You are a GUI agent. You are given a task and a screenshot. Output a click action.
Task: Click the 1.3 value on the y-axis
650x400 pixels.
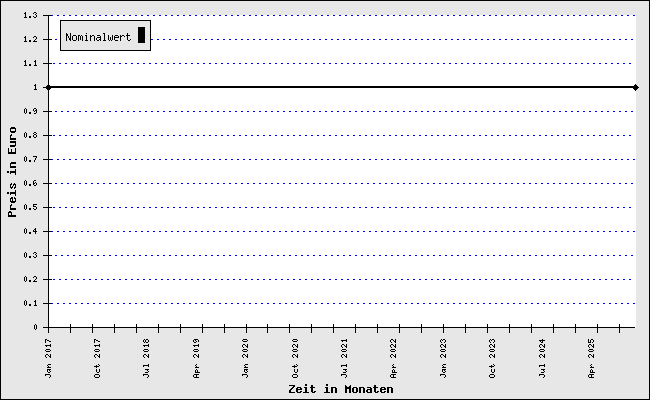pyautogui.click(x=37, y=16)
